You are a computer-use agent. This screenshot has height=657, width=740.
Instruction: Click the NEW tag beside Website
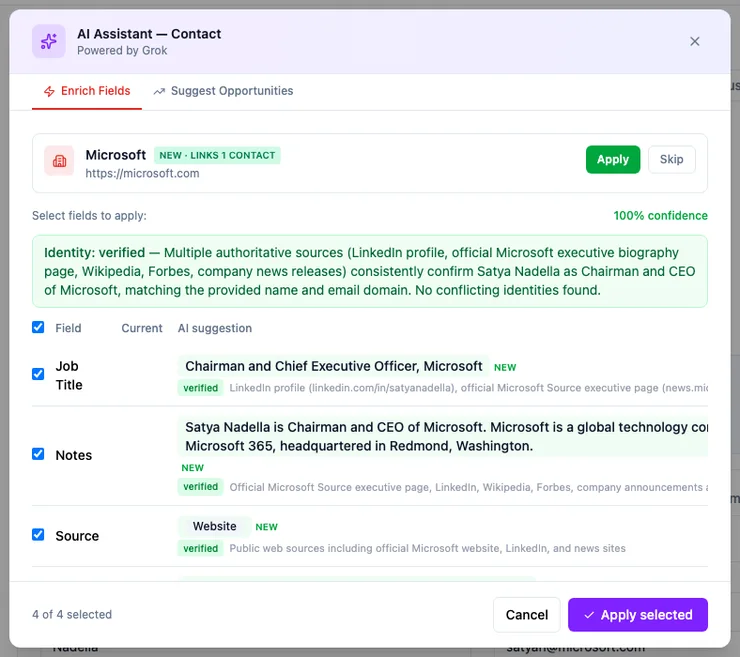click(267, 527)
